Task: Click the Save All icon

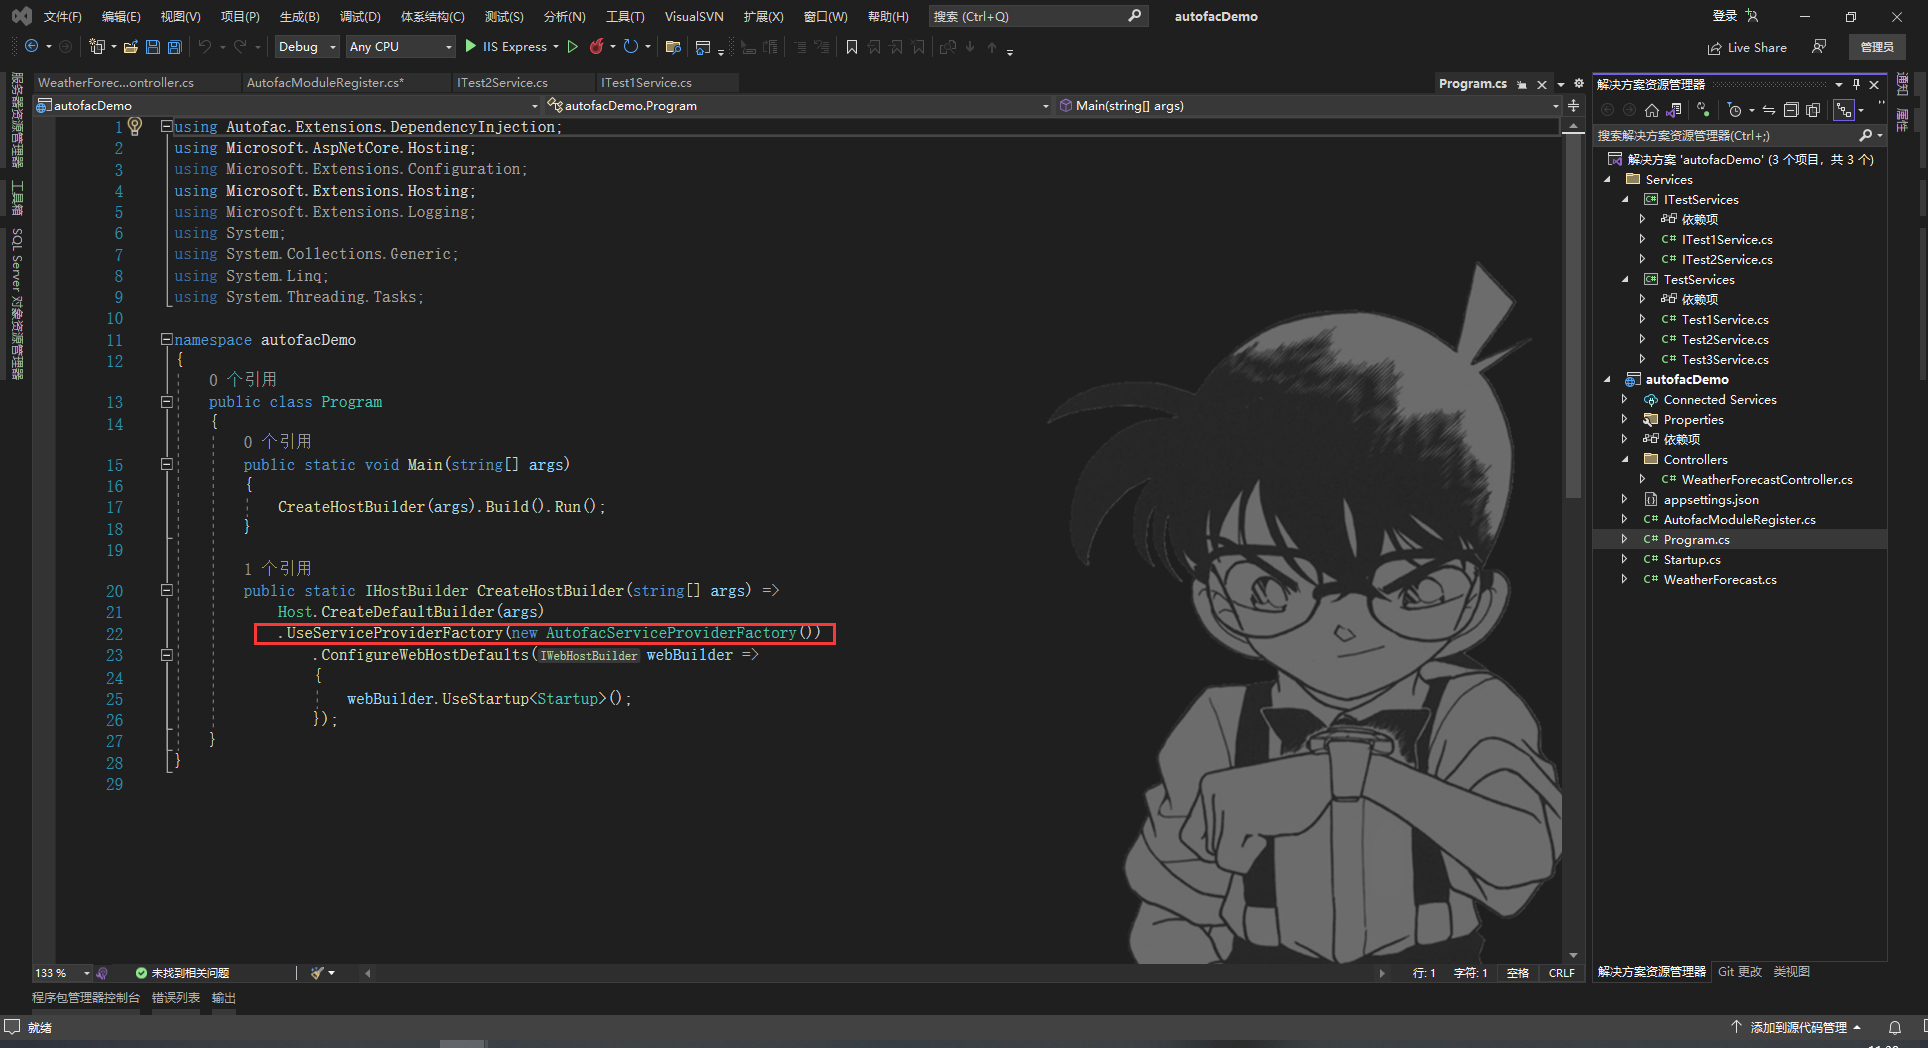Action: point(175,47)
